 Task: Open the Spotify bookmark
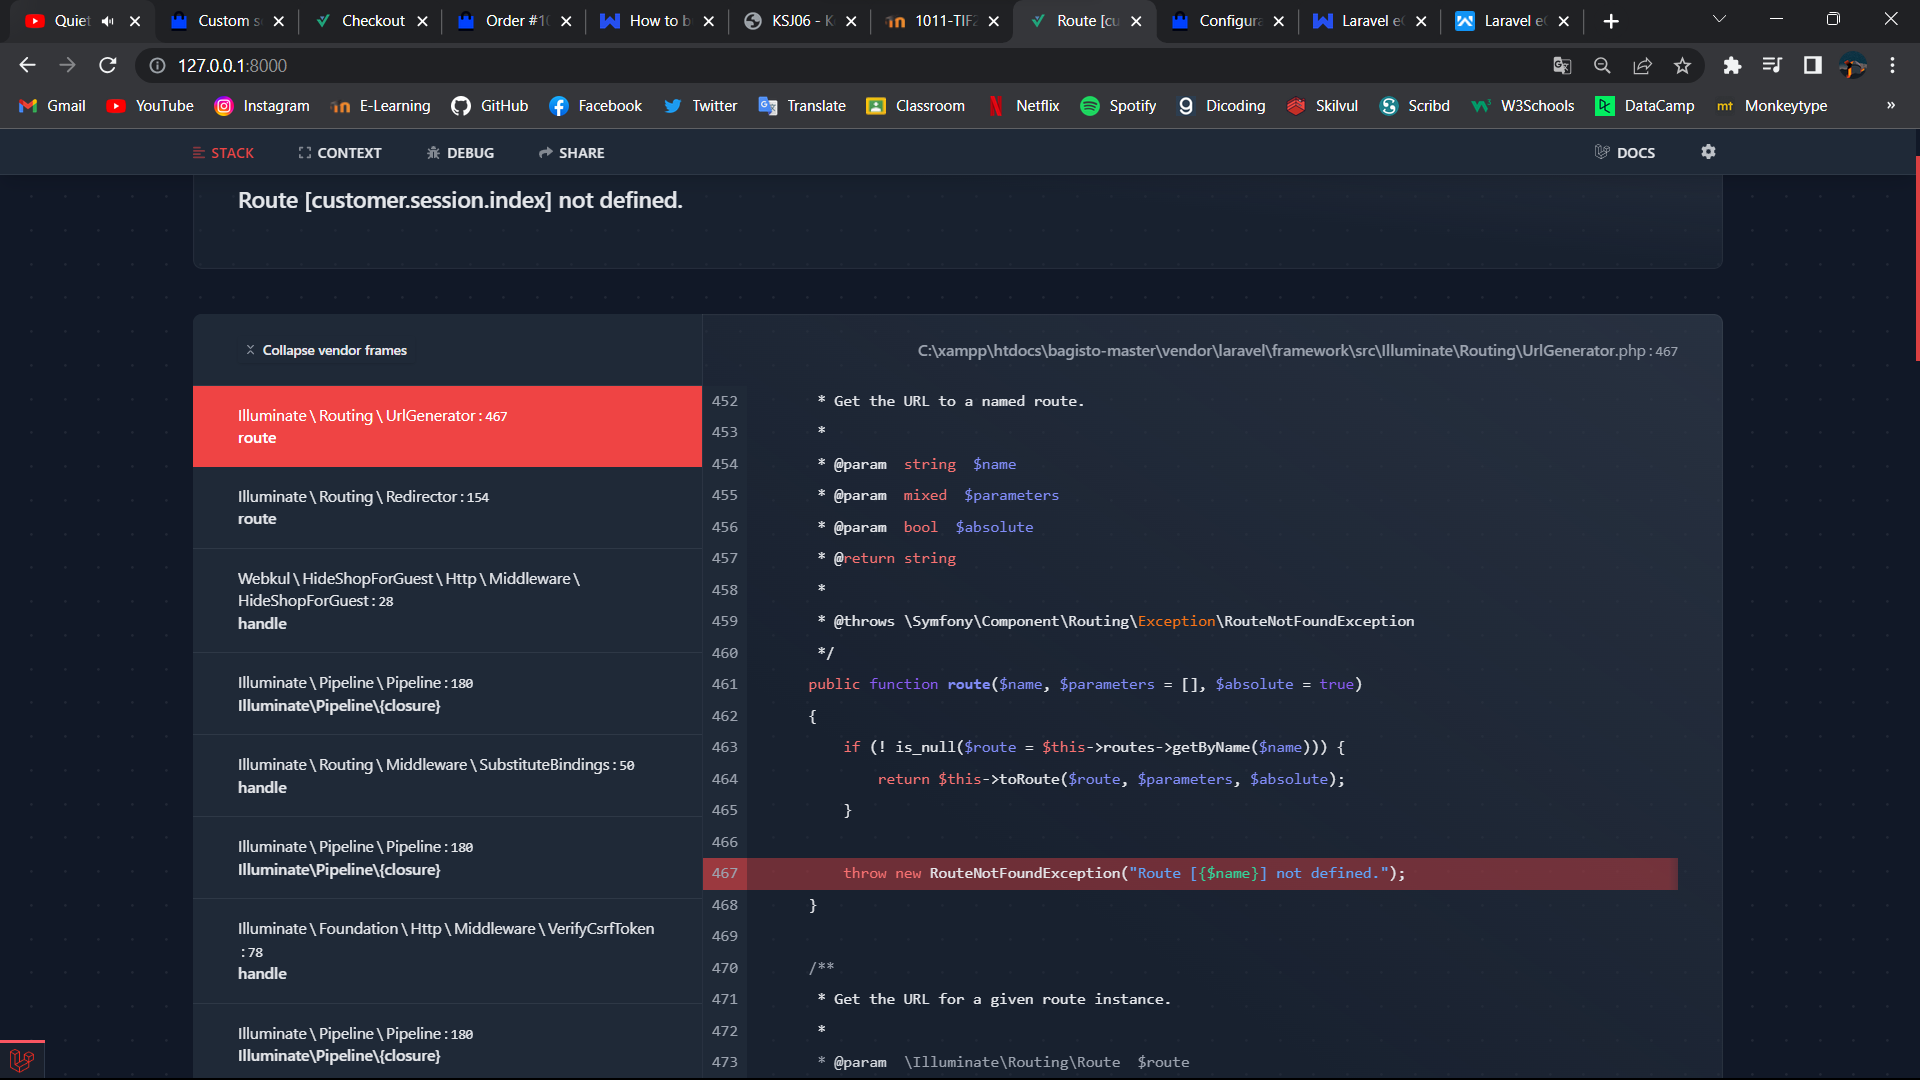pyautogui.click(x=1118, y=105)
